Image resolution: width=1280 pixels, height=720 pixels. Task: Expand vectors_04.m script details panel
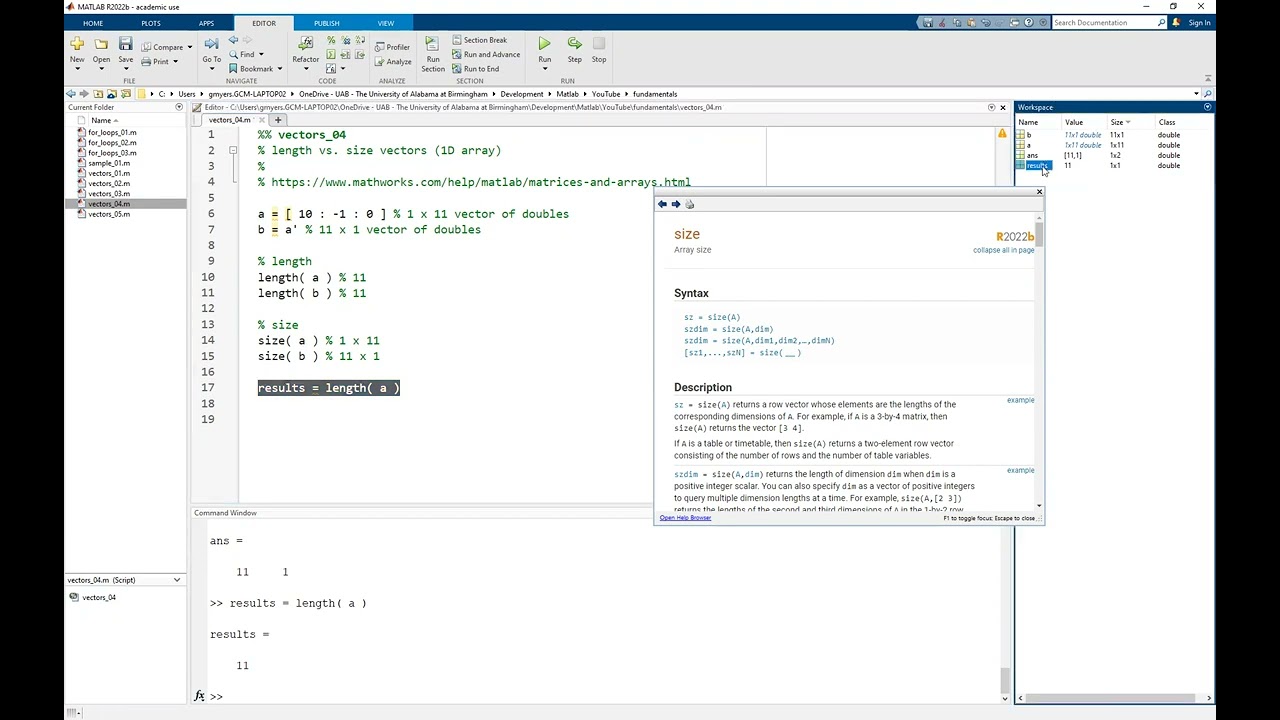[x=177, y=580]
